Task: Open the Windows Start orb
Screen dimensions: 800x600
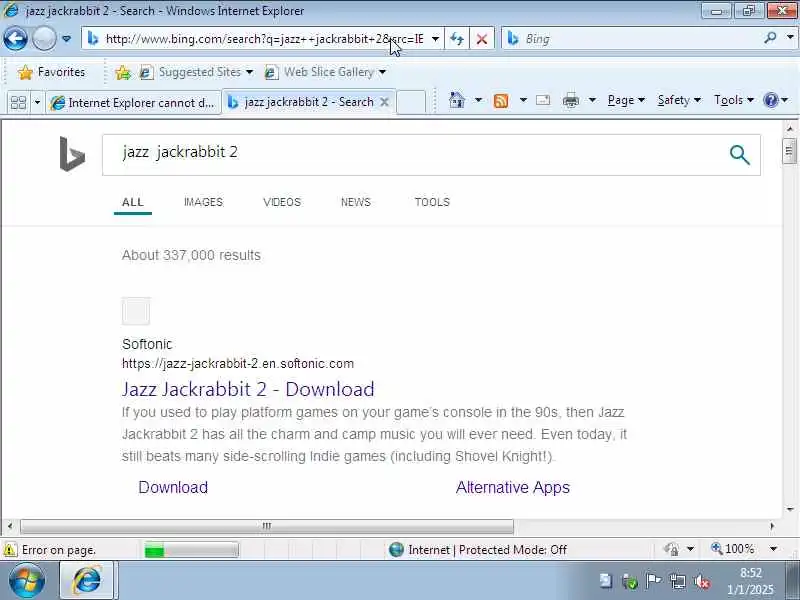Action: [27, 581]
